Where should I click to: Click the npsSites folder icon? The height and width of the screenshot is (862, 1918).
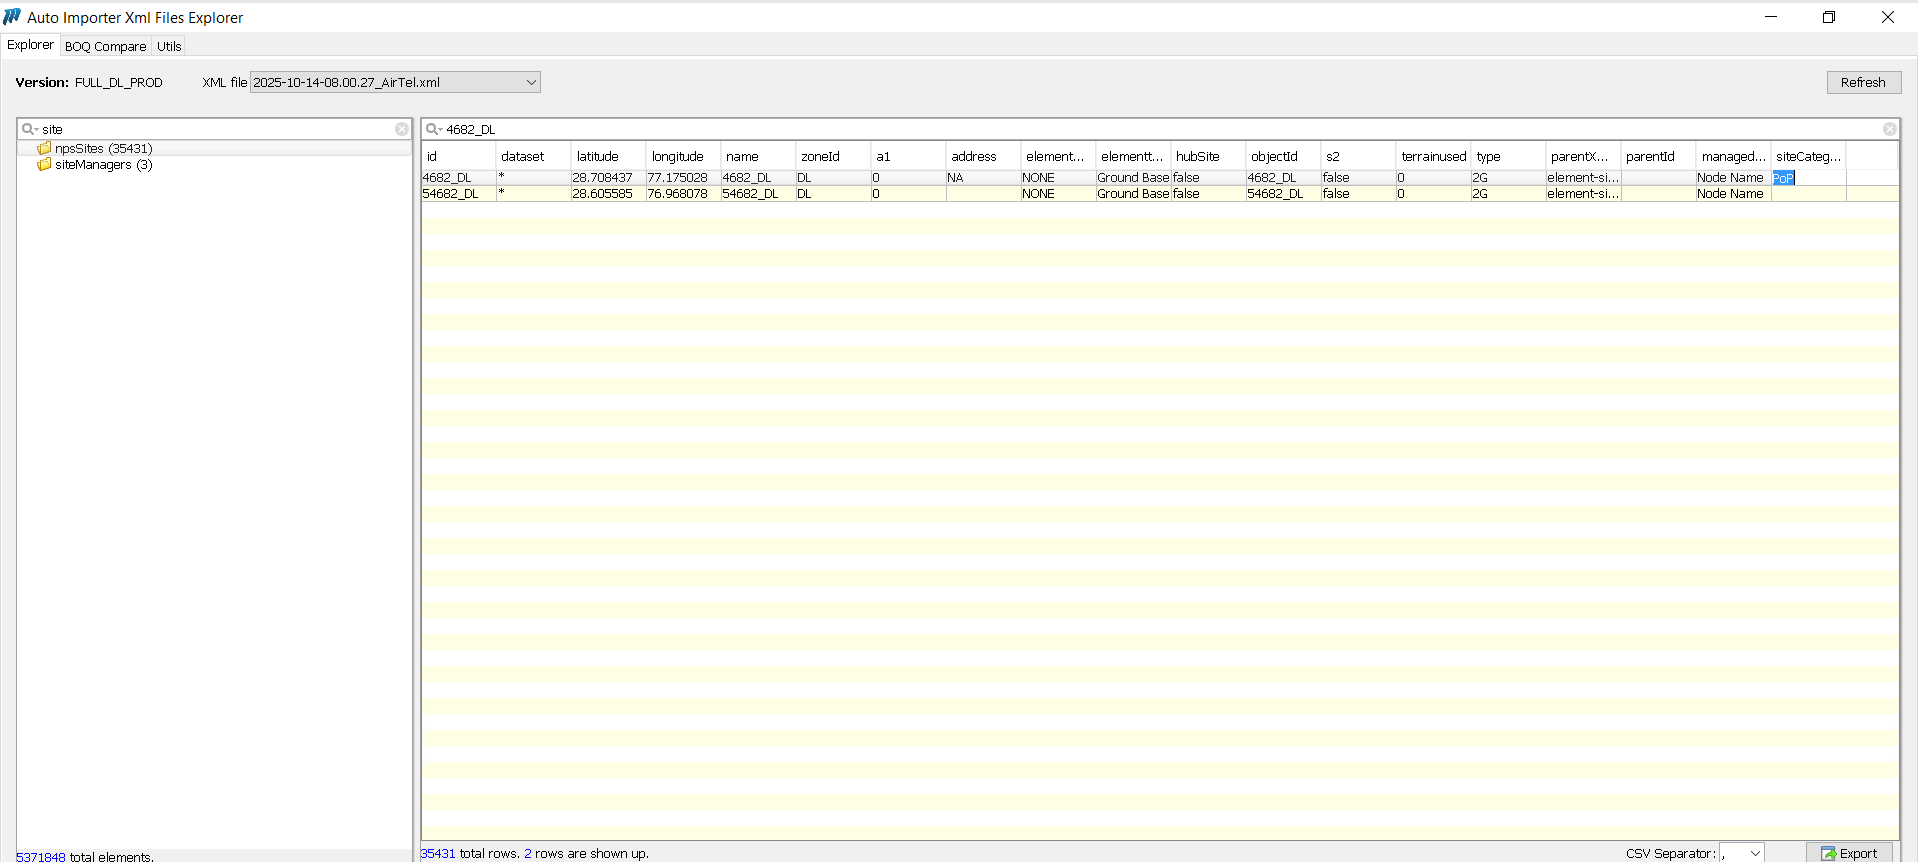tap(44, 148)
